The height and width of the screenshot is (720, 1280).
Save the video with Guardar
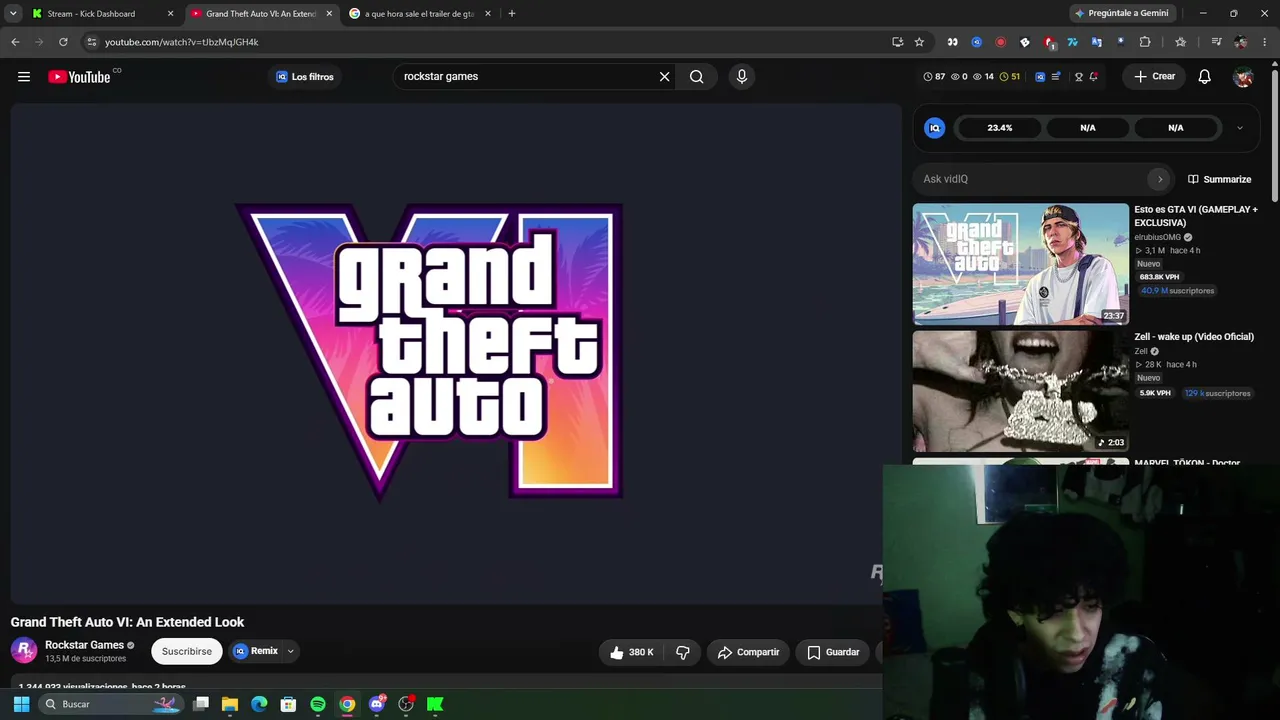click(x=833, y=652)
